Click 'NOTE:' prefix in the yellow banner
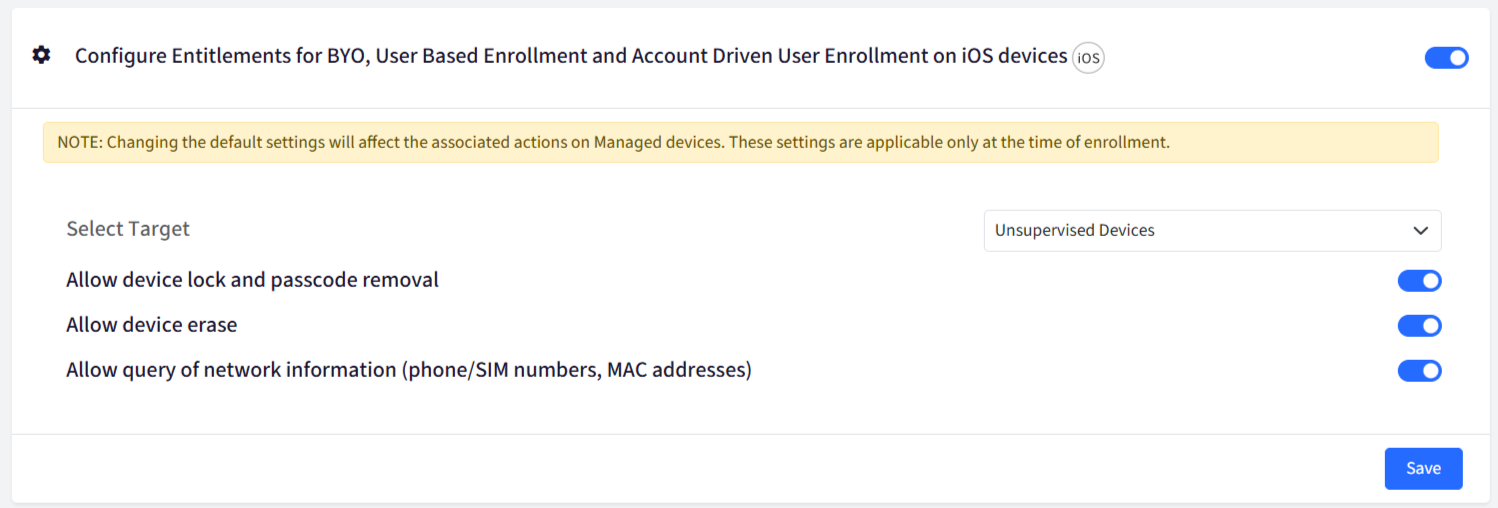This screenshot has width=1498, height=508. (x=80, y=142)
